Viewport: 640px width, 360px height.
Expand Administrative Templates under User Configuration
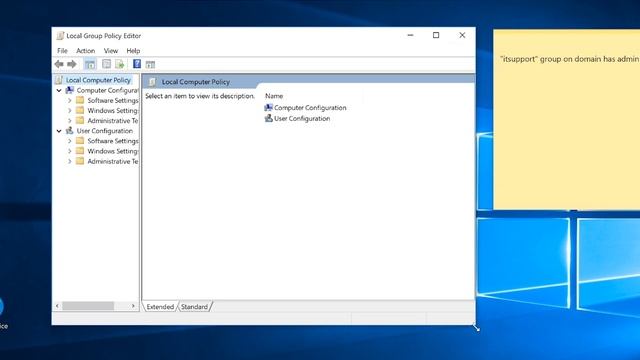(70, 161)
